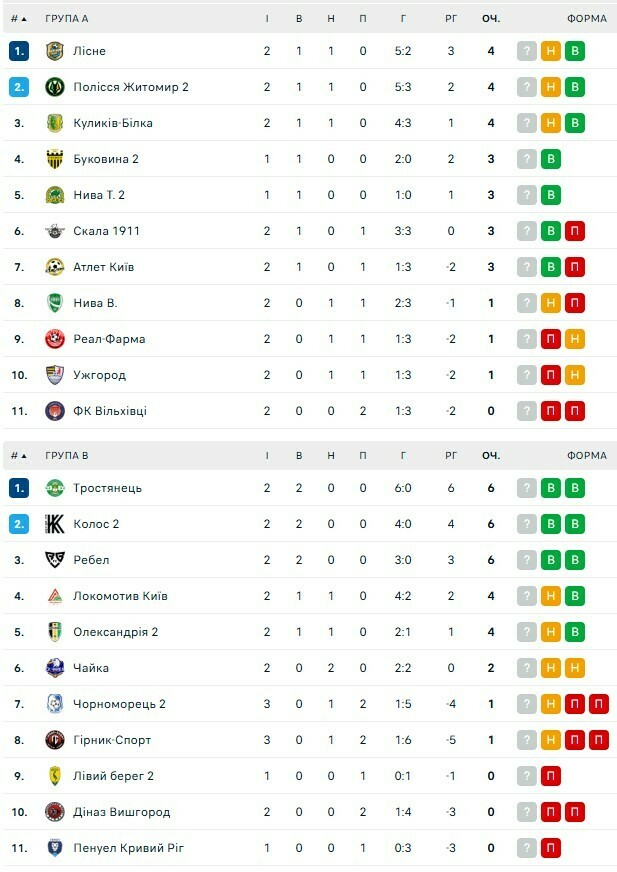Click the Буковина 2 team crest
The width and height of the screenshot is (617, 872).
(55, 159)
